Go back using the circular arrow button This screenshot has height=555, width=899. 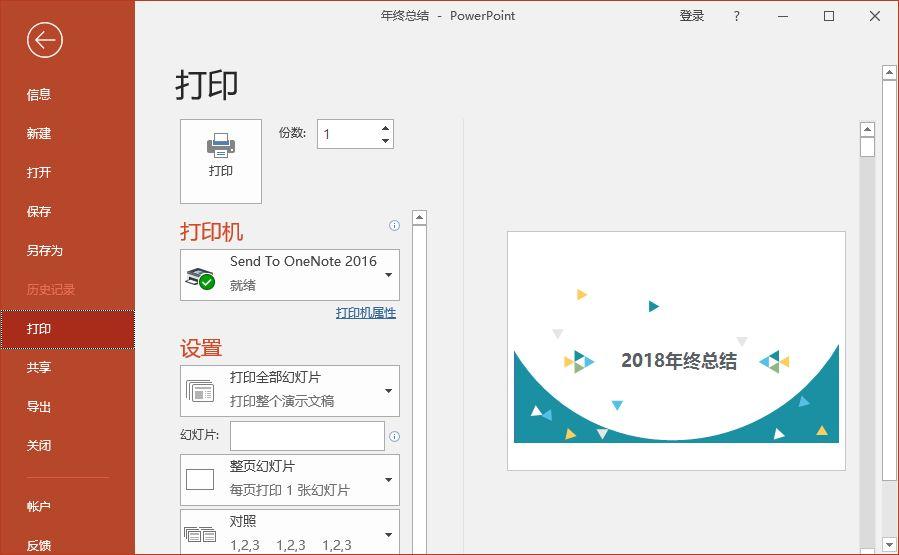click(x=44, y=40)
